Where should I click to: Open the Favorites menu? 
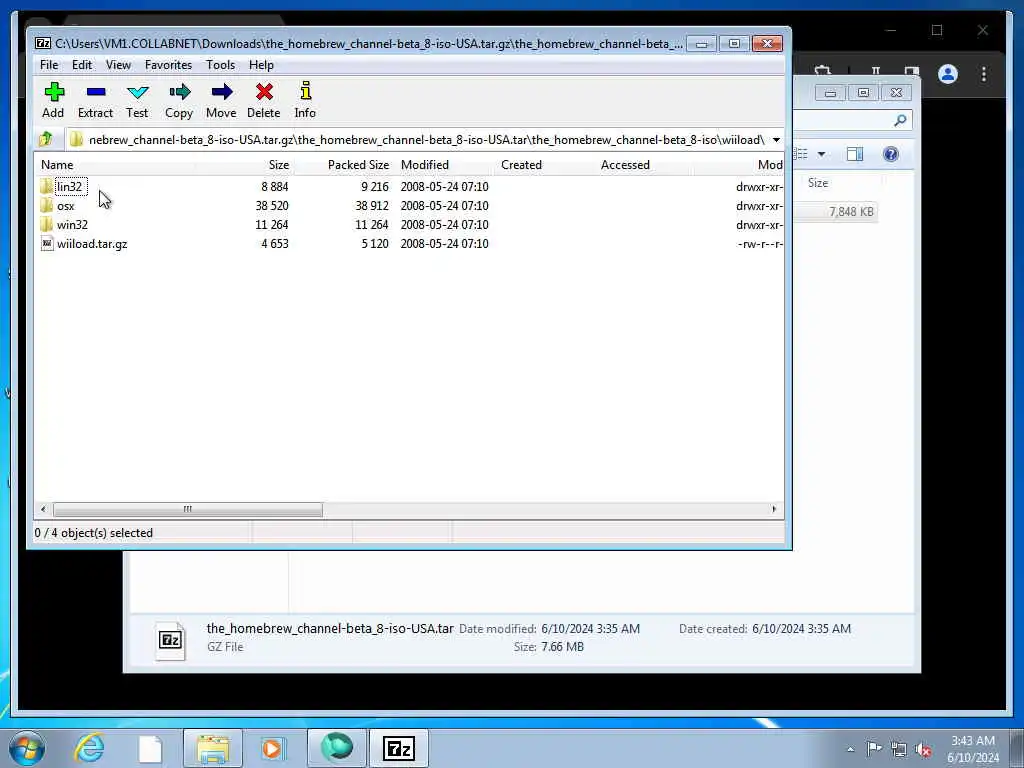point(168,65)
